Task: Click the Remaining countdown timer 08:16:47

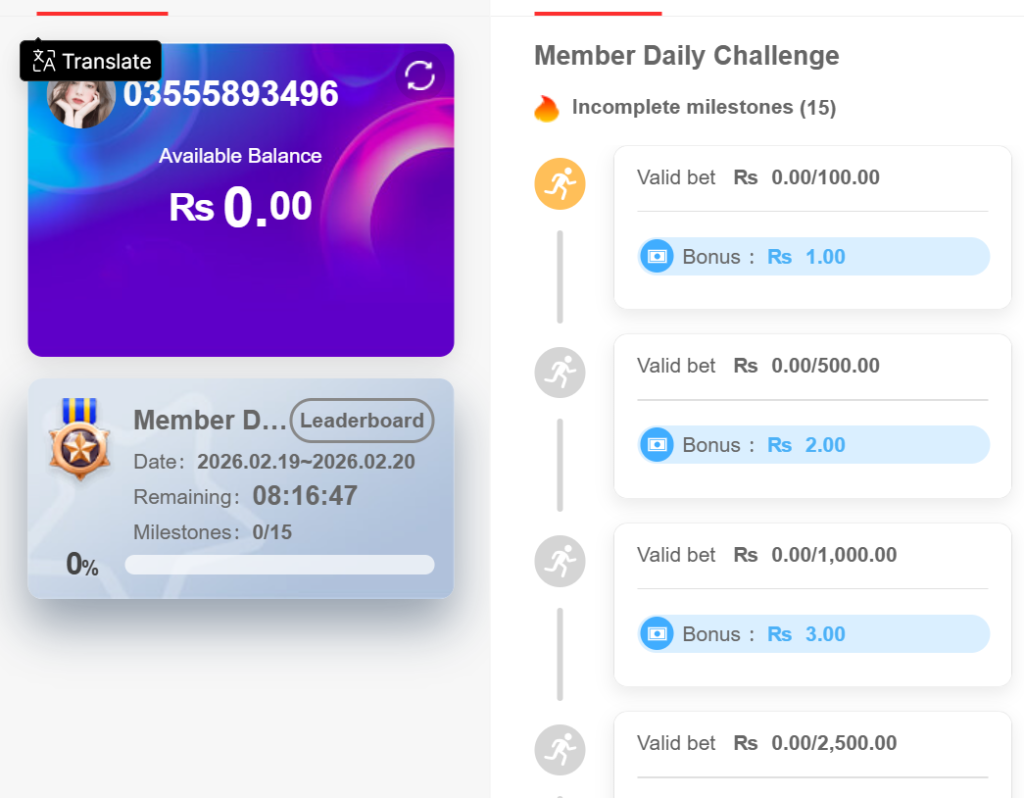Action: pyautogui.click(x=305, y=496)
